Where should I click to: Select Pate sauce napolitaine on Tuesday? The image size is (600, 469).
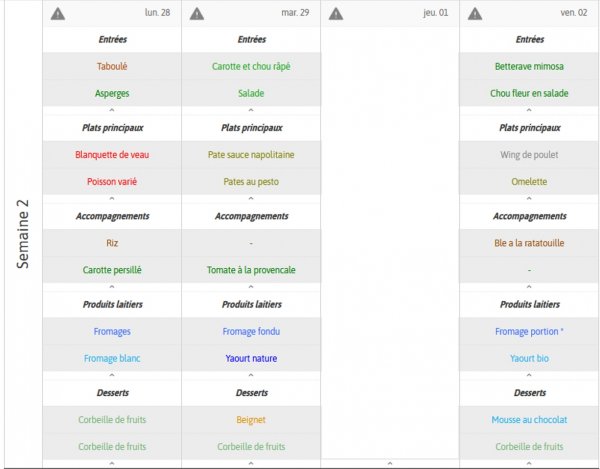(x=251, y=155)
